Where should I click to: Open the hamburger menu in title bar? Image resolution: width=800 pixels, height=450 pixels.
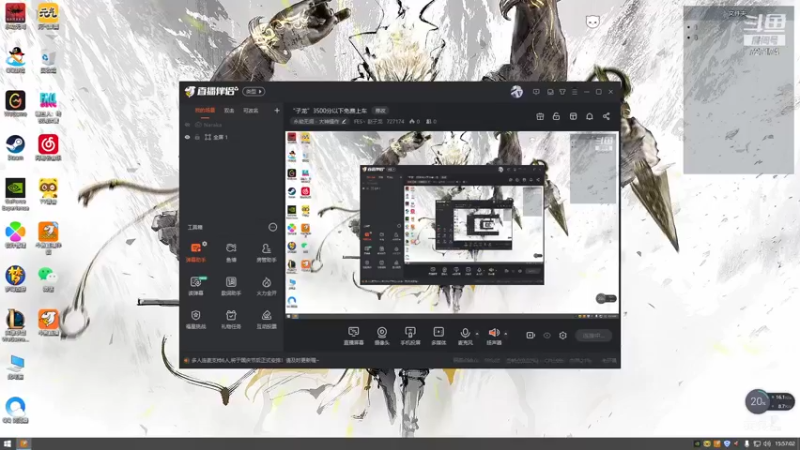[574, 92]
